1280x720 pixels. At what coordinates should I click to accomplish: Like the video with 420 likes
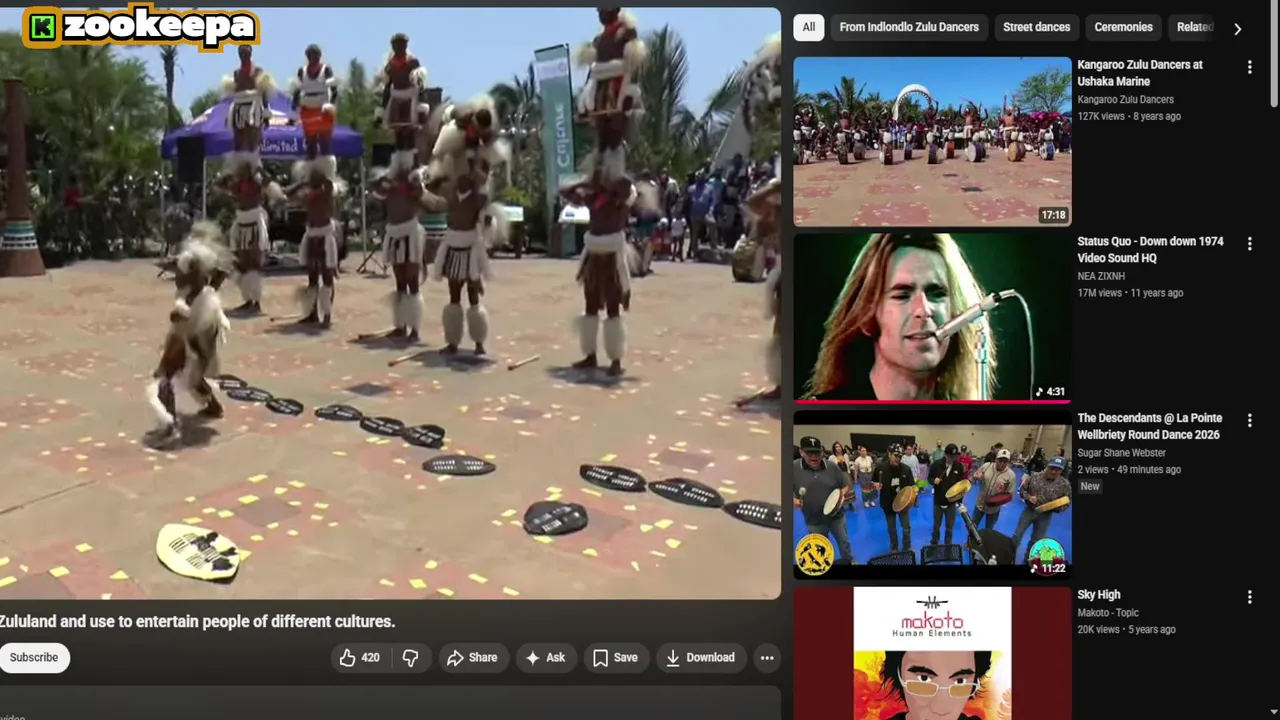point(359,657)
